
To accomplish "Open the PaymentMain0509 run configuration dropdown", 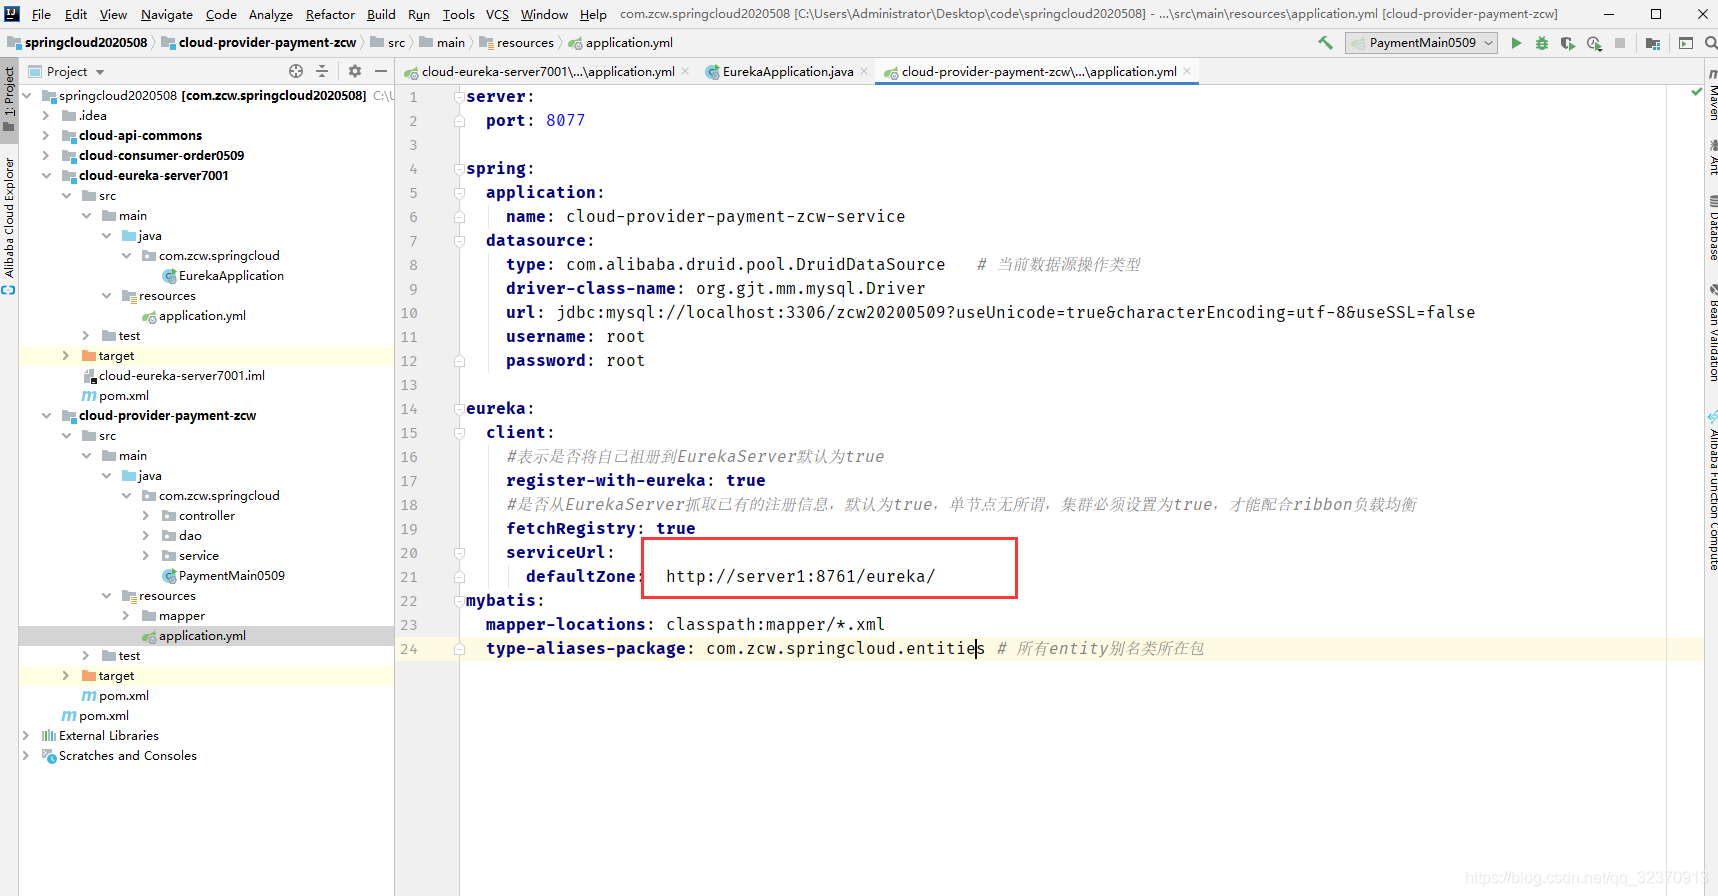I will [x=1421, y=43].
